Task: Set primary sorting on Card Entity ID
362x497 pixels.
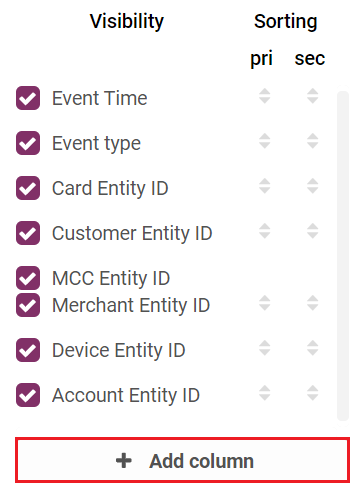Action: pyautogui.click(x=265, y=186)
